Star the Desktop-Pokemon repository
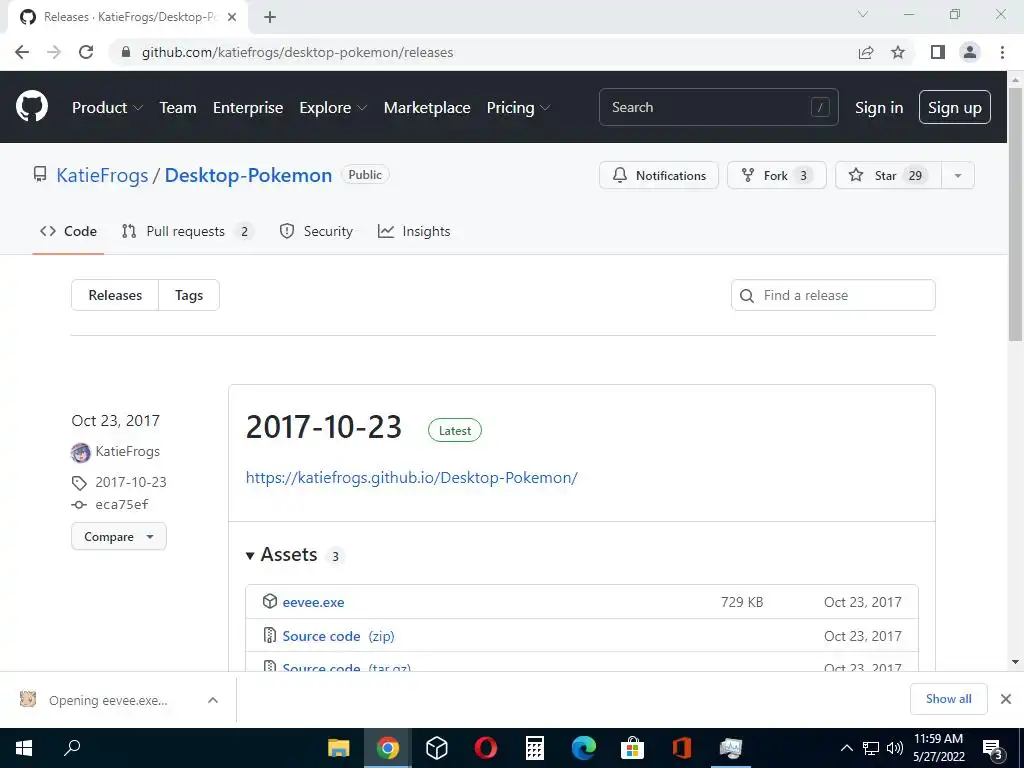 click(x=888, y=176)
